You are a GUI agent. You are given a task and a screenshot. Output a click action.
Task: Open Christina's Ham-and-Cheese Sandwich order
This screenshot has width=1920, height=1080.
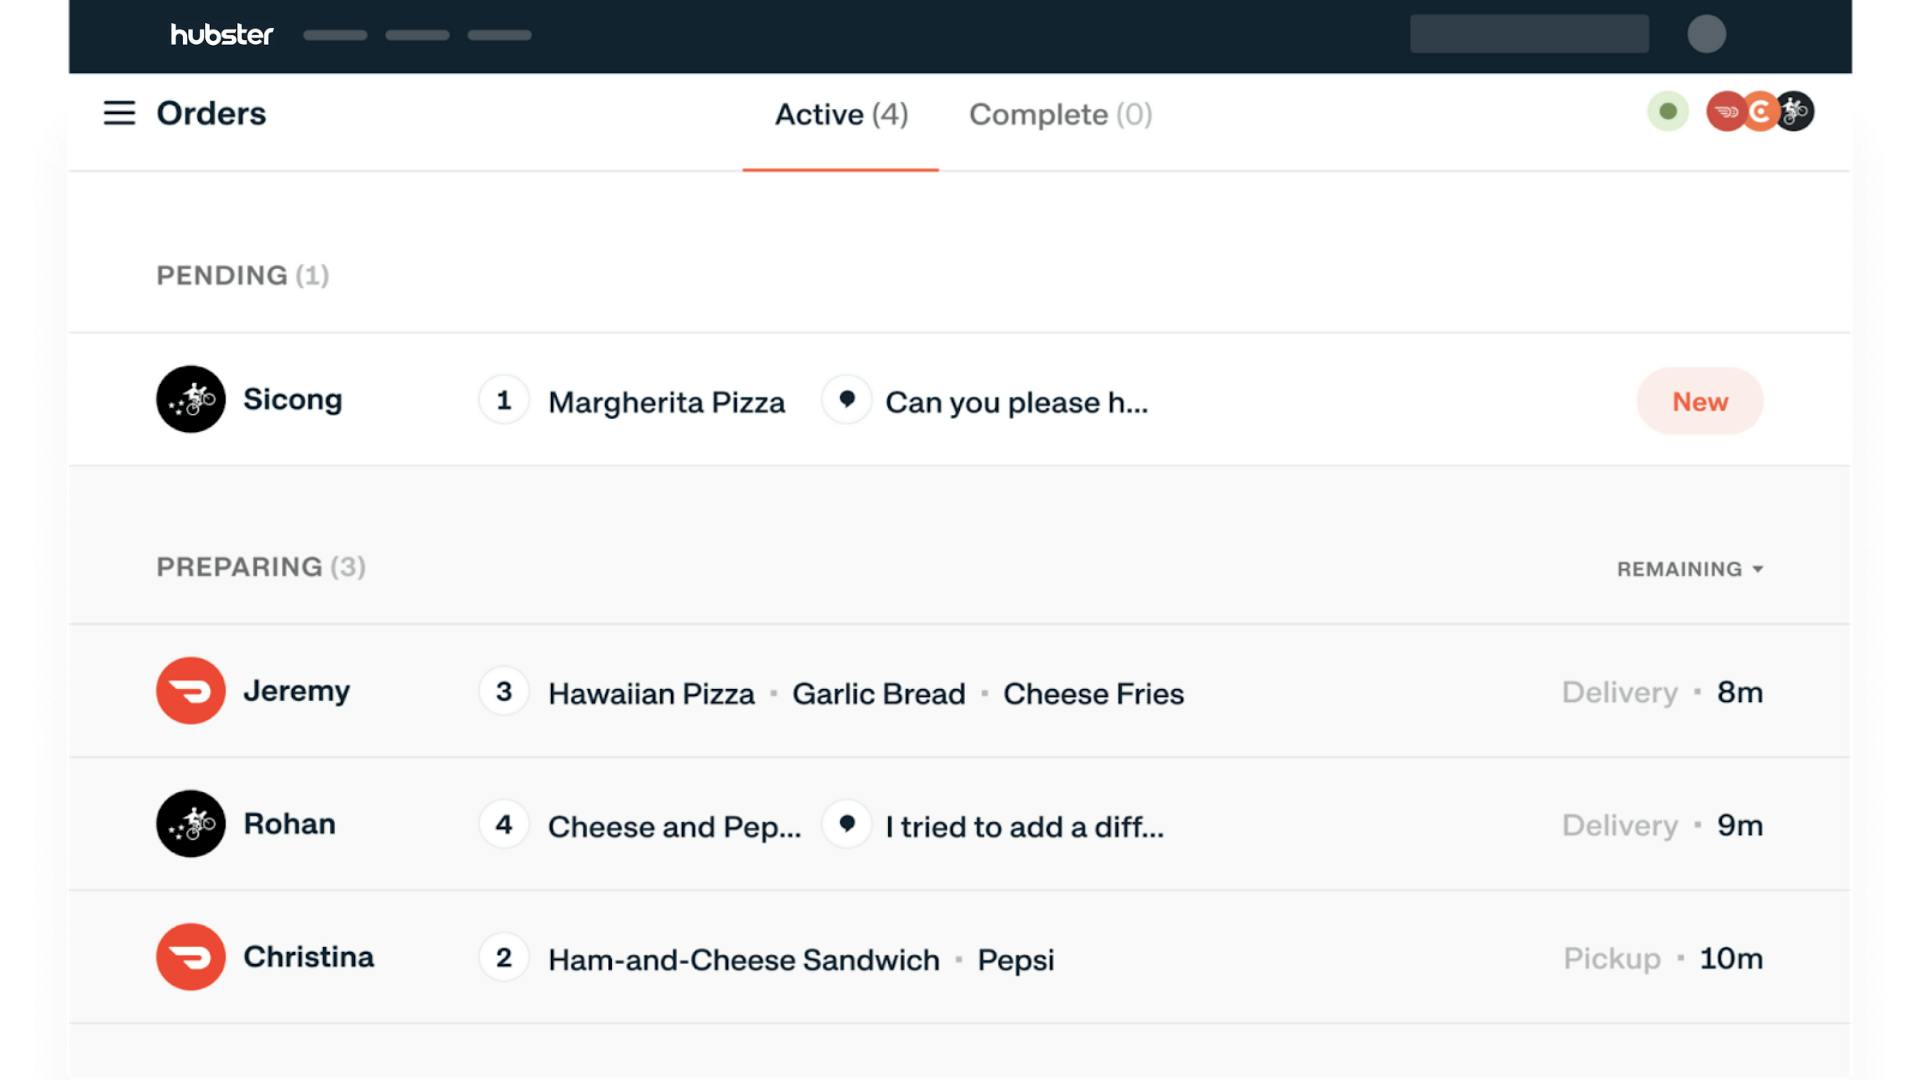(x=744, y=960)
